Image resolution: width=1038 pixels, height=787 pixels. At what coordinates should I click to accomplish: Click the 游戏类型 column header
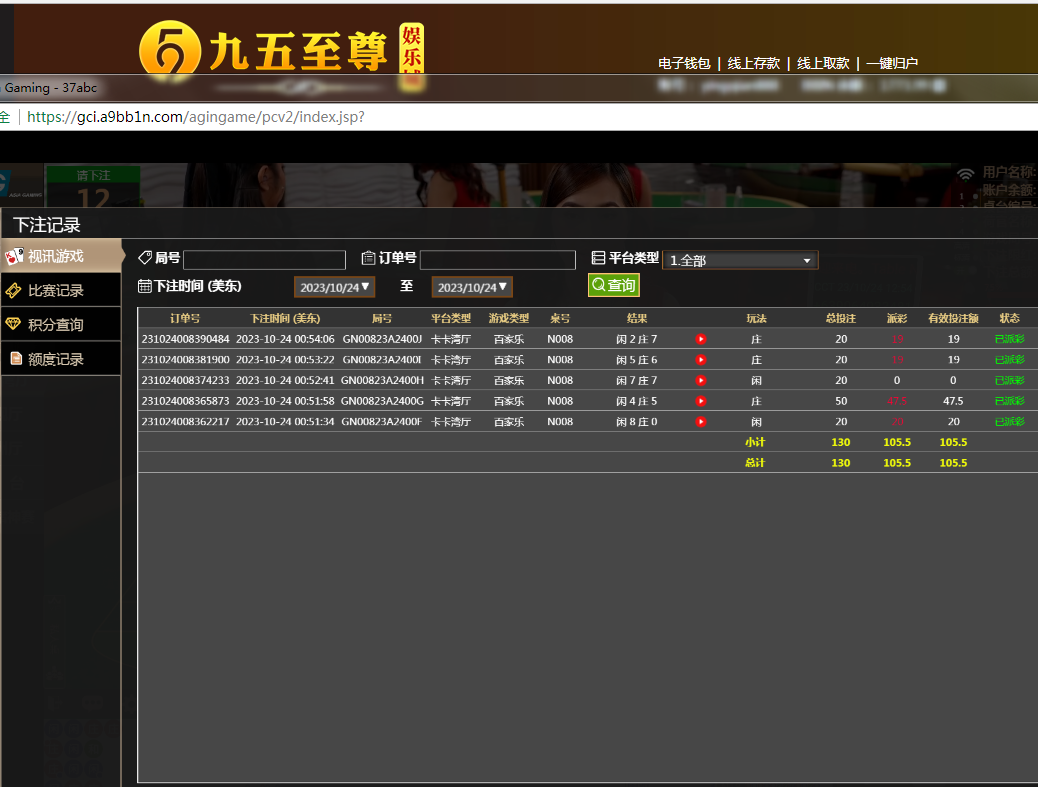click(508, 318)
